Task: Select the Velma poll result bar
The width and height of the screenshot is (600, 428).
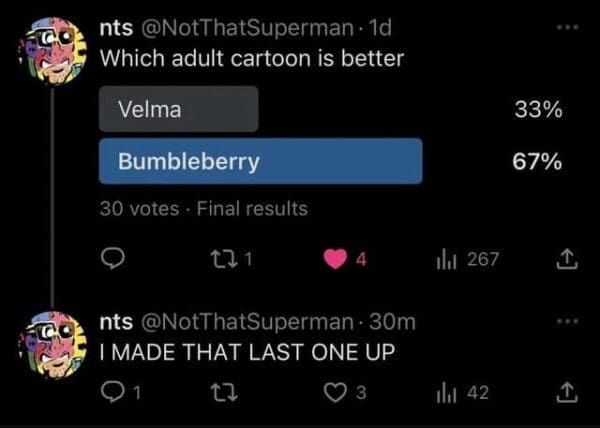Action: pyautogui.click(x=178, y=109)
